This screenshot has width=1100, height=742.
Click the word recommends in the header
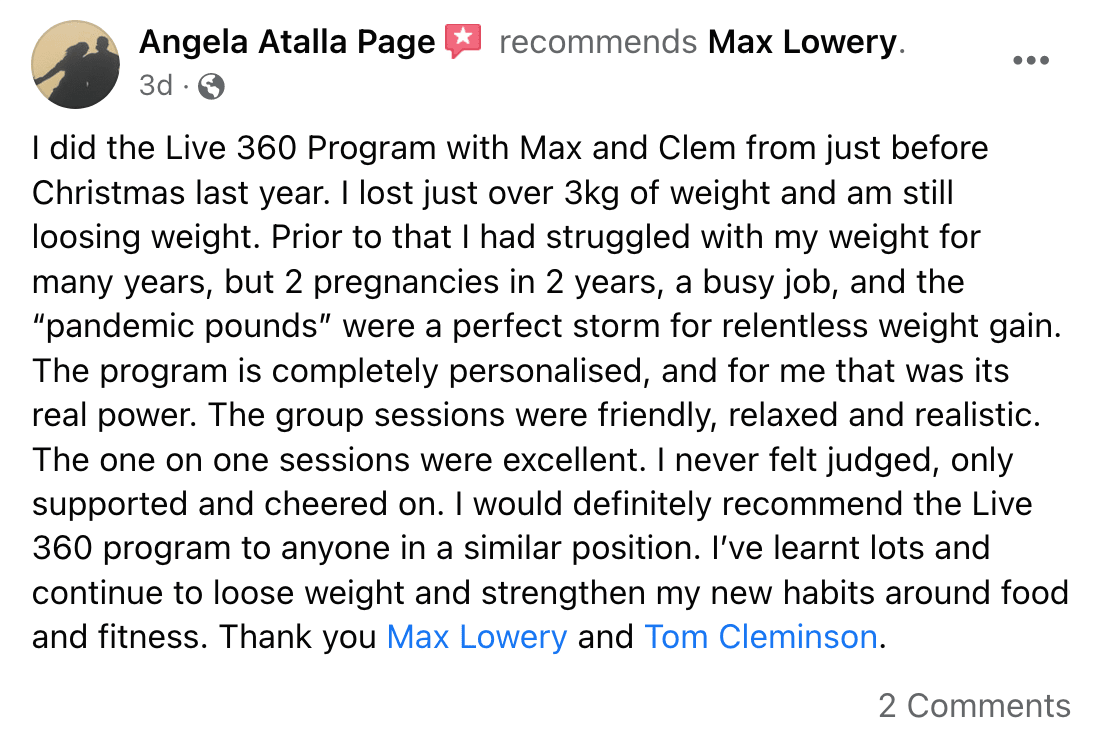point(598,42)
